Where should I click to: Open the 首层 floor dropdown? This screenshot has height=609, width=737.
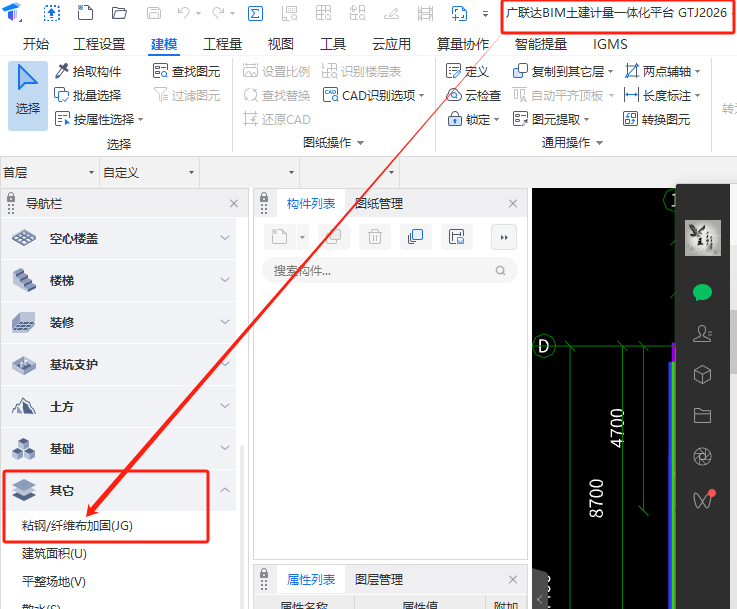click(49, 172)
